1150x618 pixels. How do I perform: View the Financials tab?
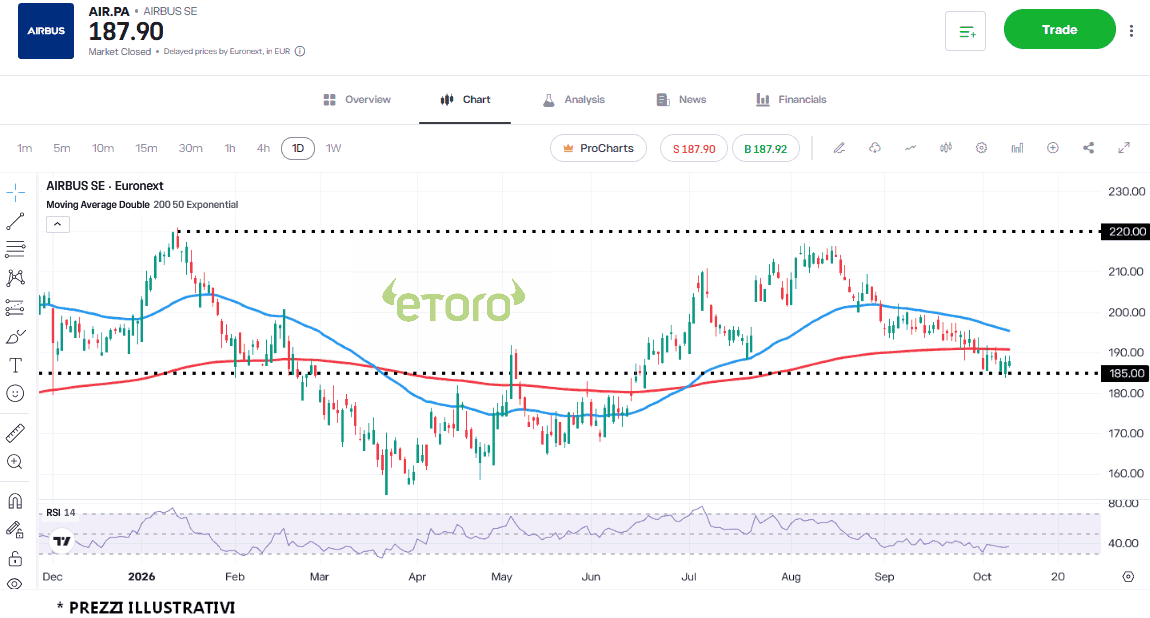coord(791,100)
